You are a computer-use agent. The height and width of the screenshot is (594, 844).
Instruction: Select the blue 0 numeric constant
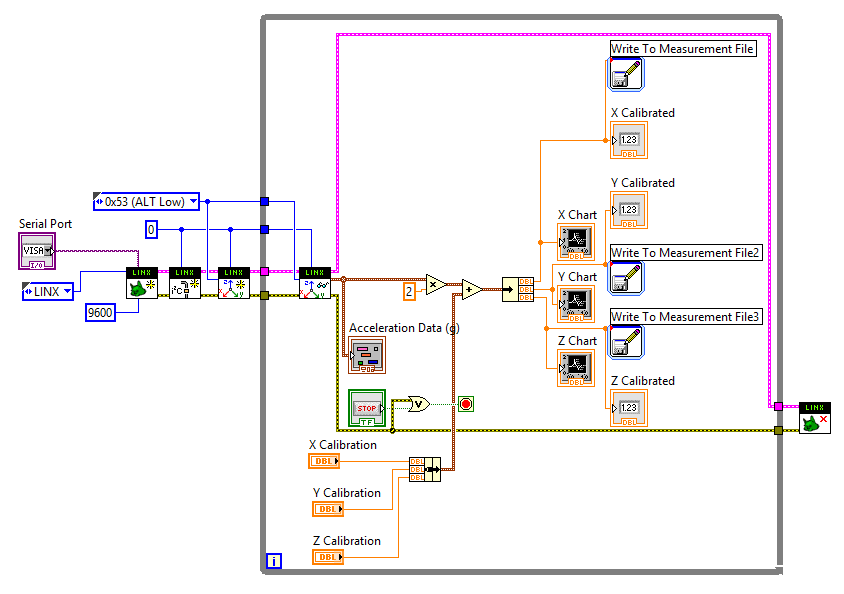[x=151, y=230]
